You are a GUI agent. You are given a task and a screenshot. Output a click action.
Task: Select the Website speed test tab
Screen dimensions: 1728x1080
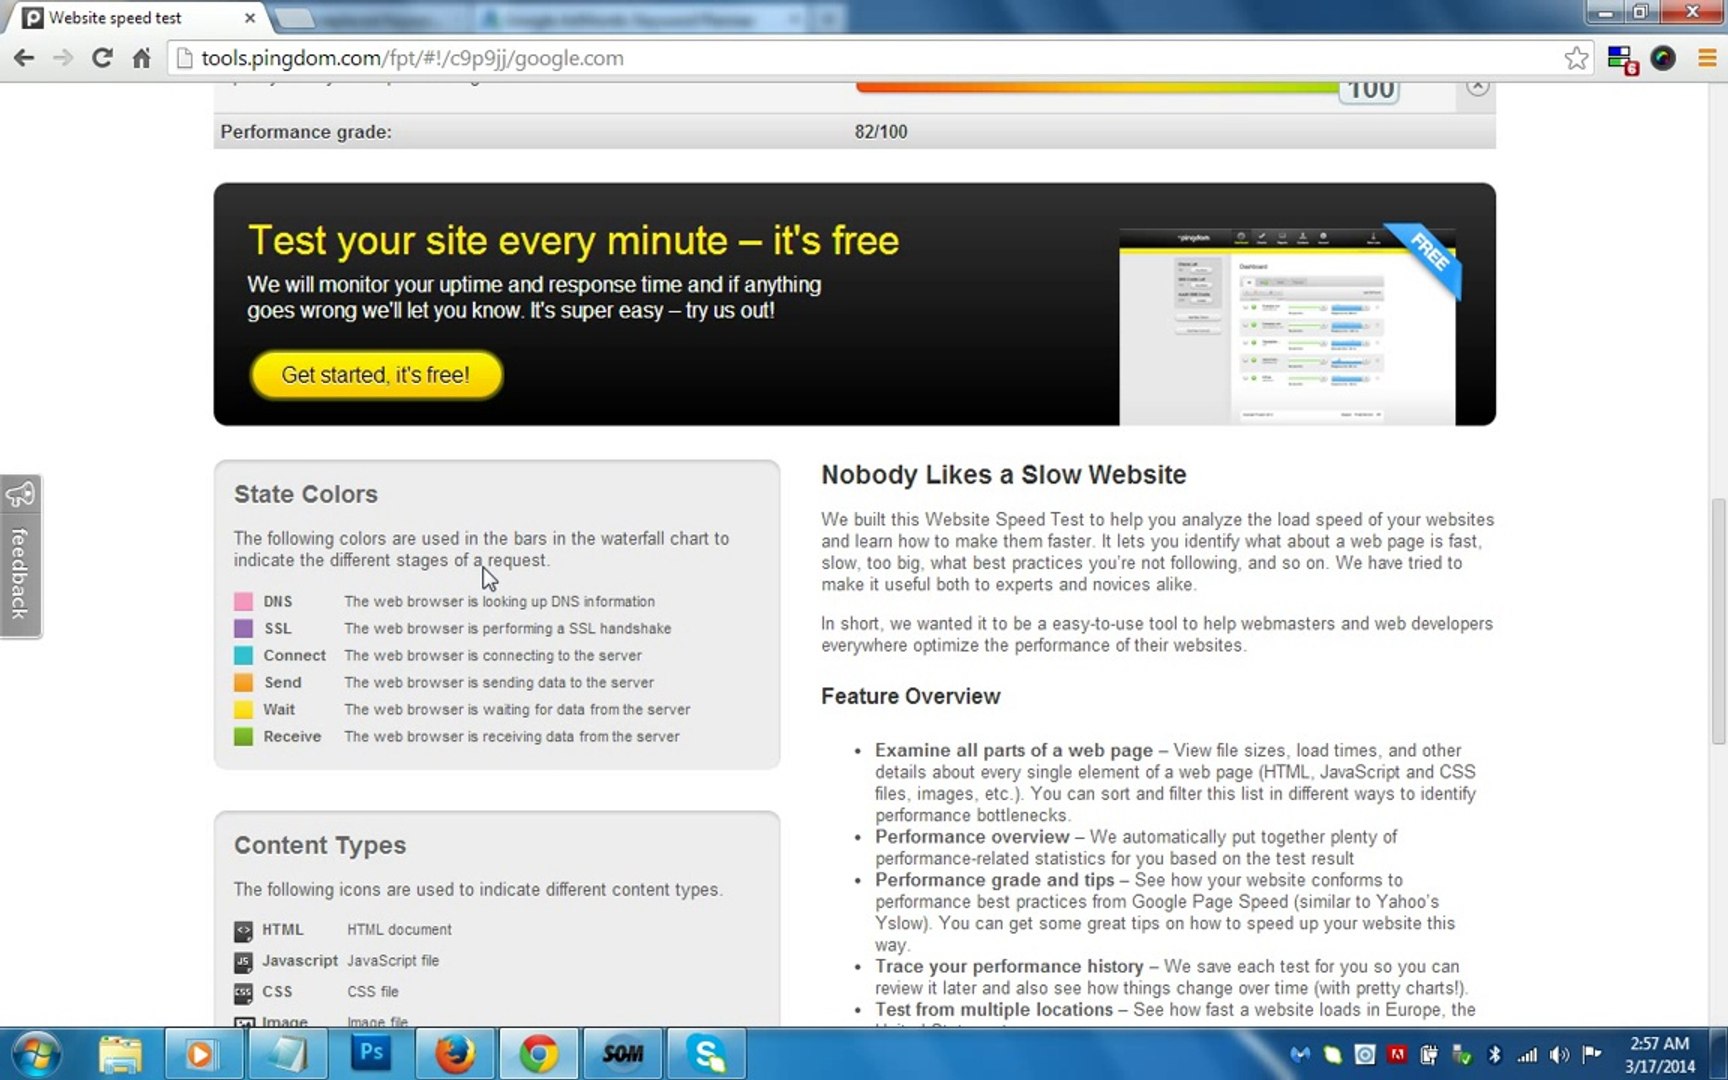pos(115,17)
